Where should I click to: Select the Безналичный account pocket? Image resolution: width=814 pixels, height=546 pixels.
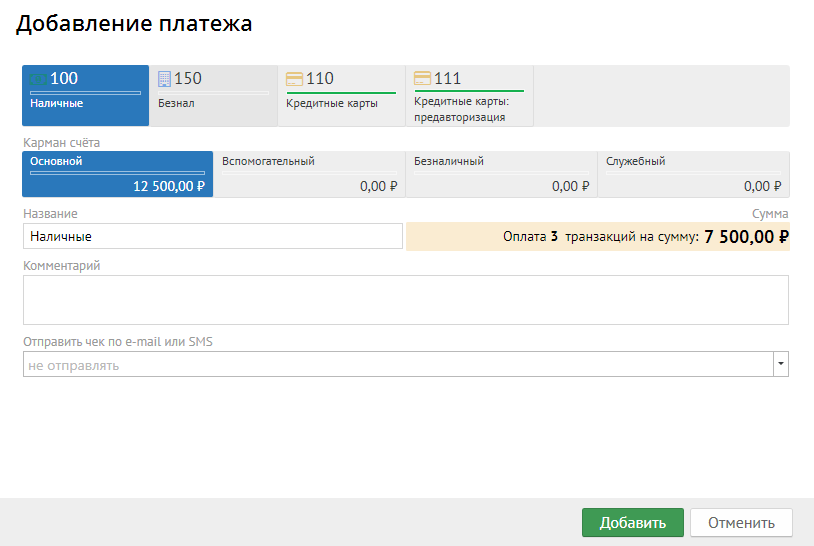[x=501, y=174]
